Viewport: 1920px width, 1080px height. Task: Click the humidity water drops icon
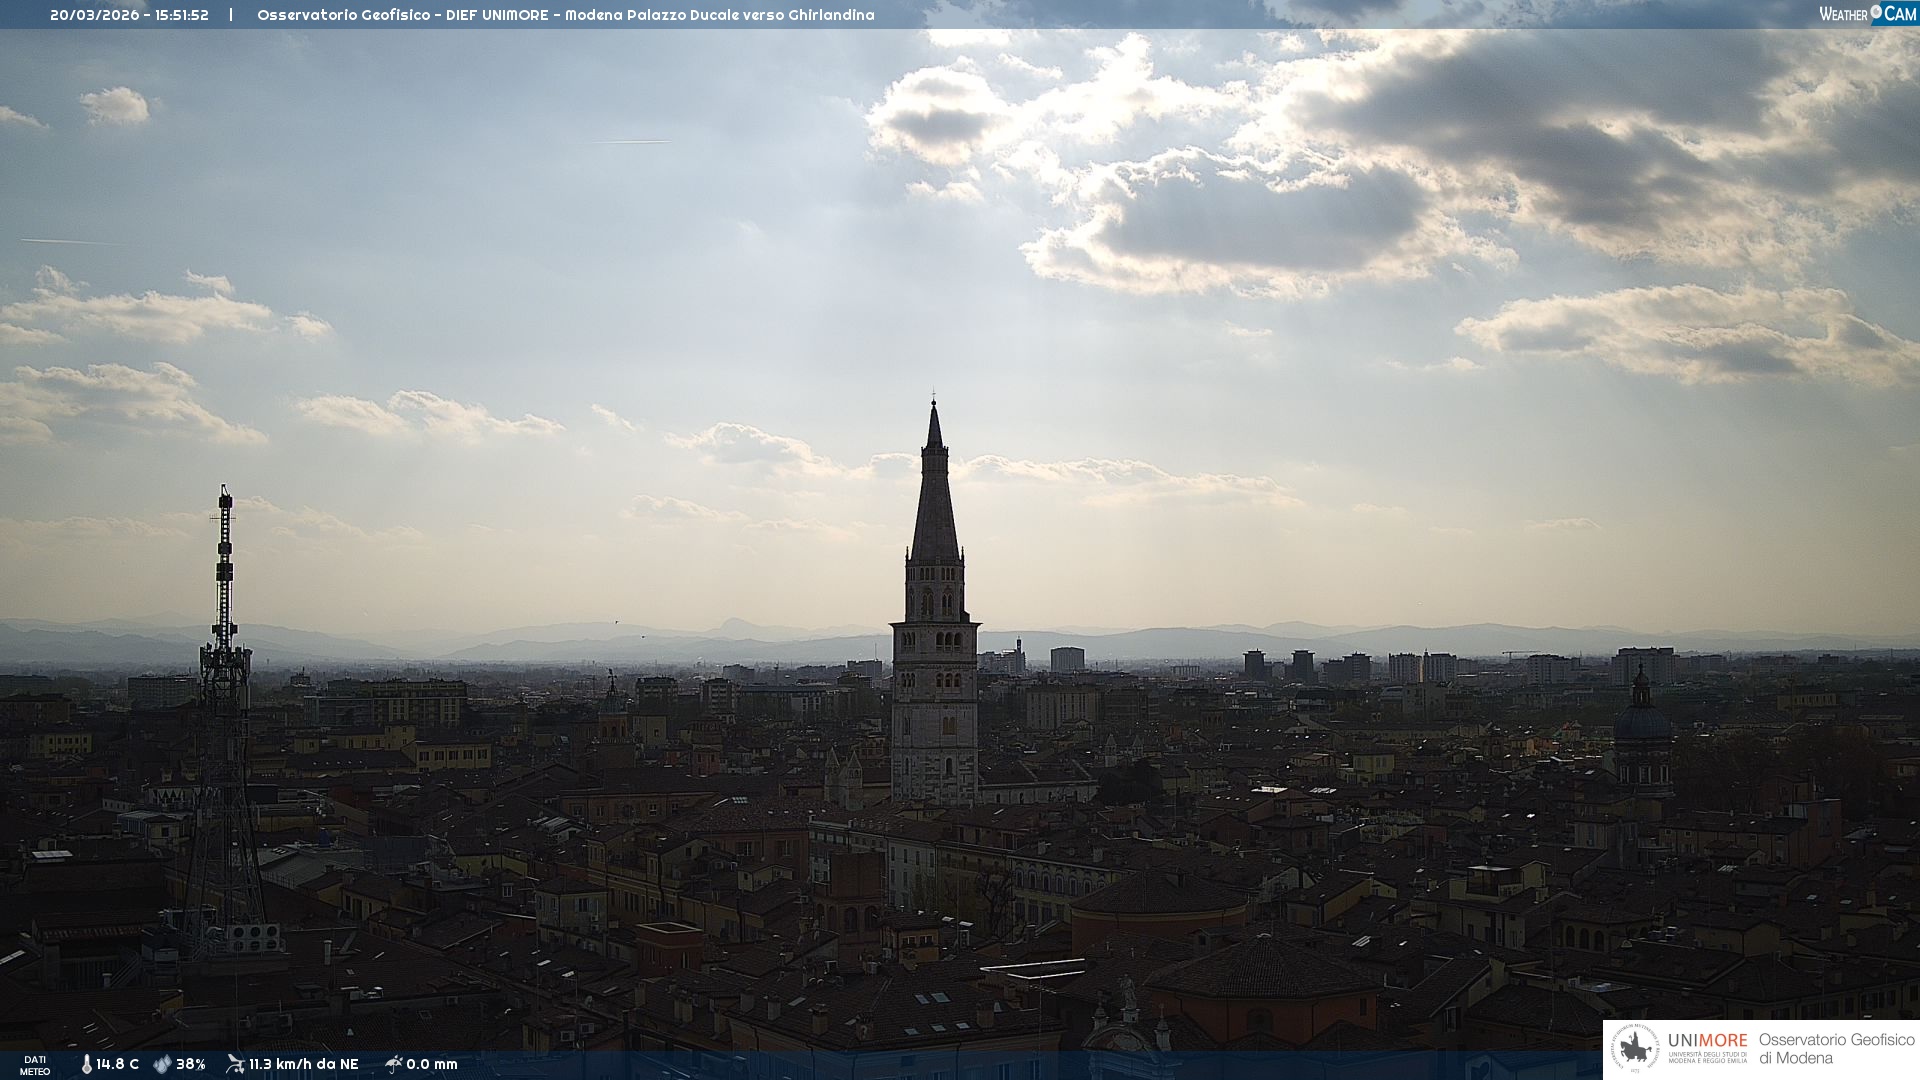pos(162,1064)
